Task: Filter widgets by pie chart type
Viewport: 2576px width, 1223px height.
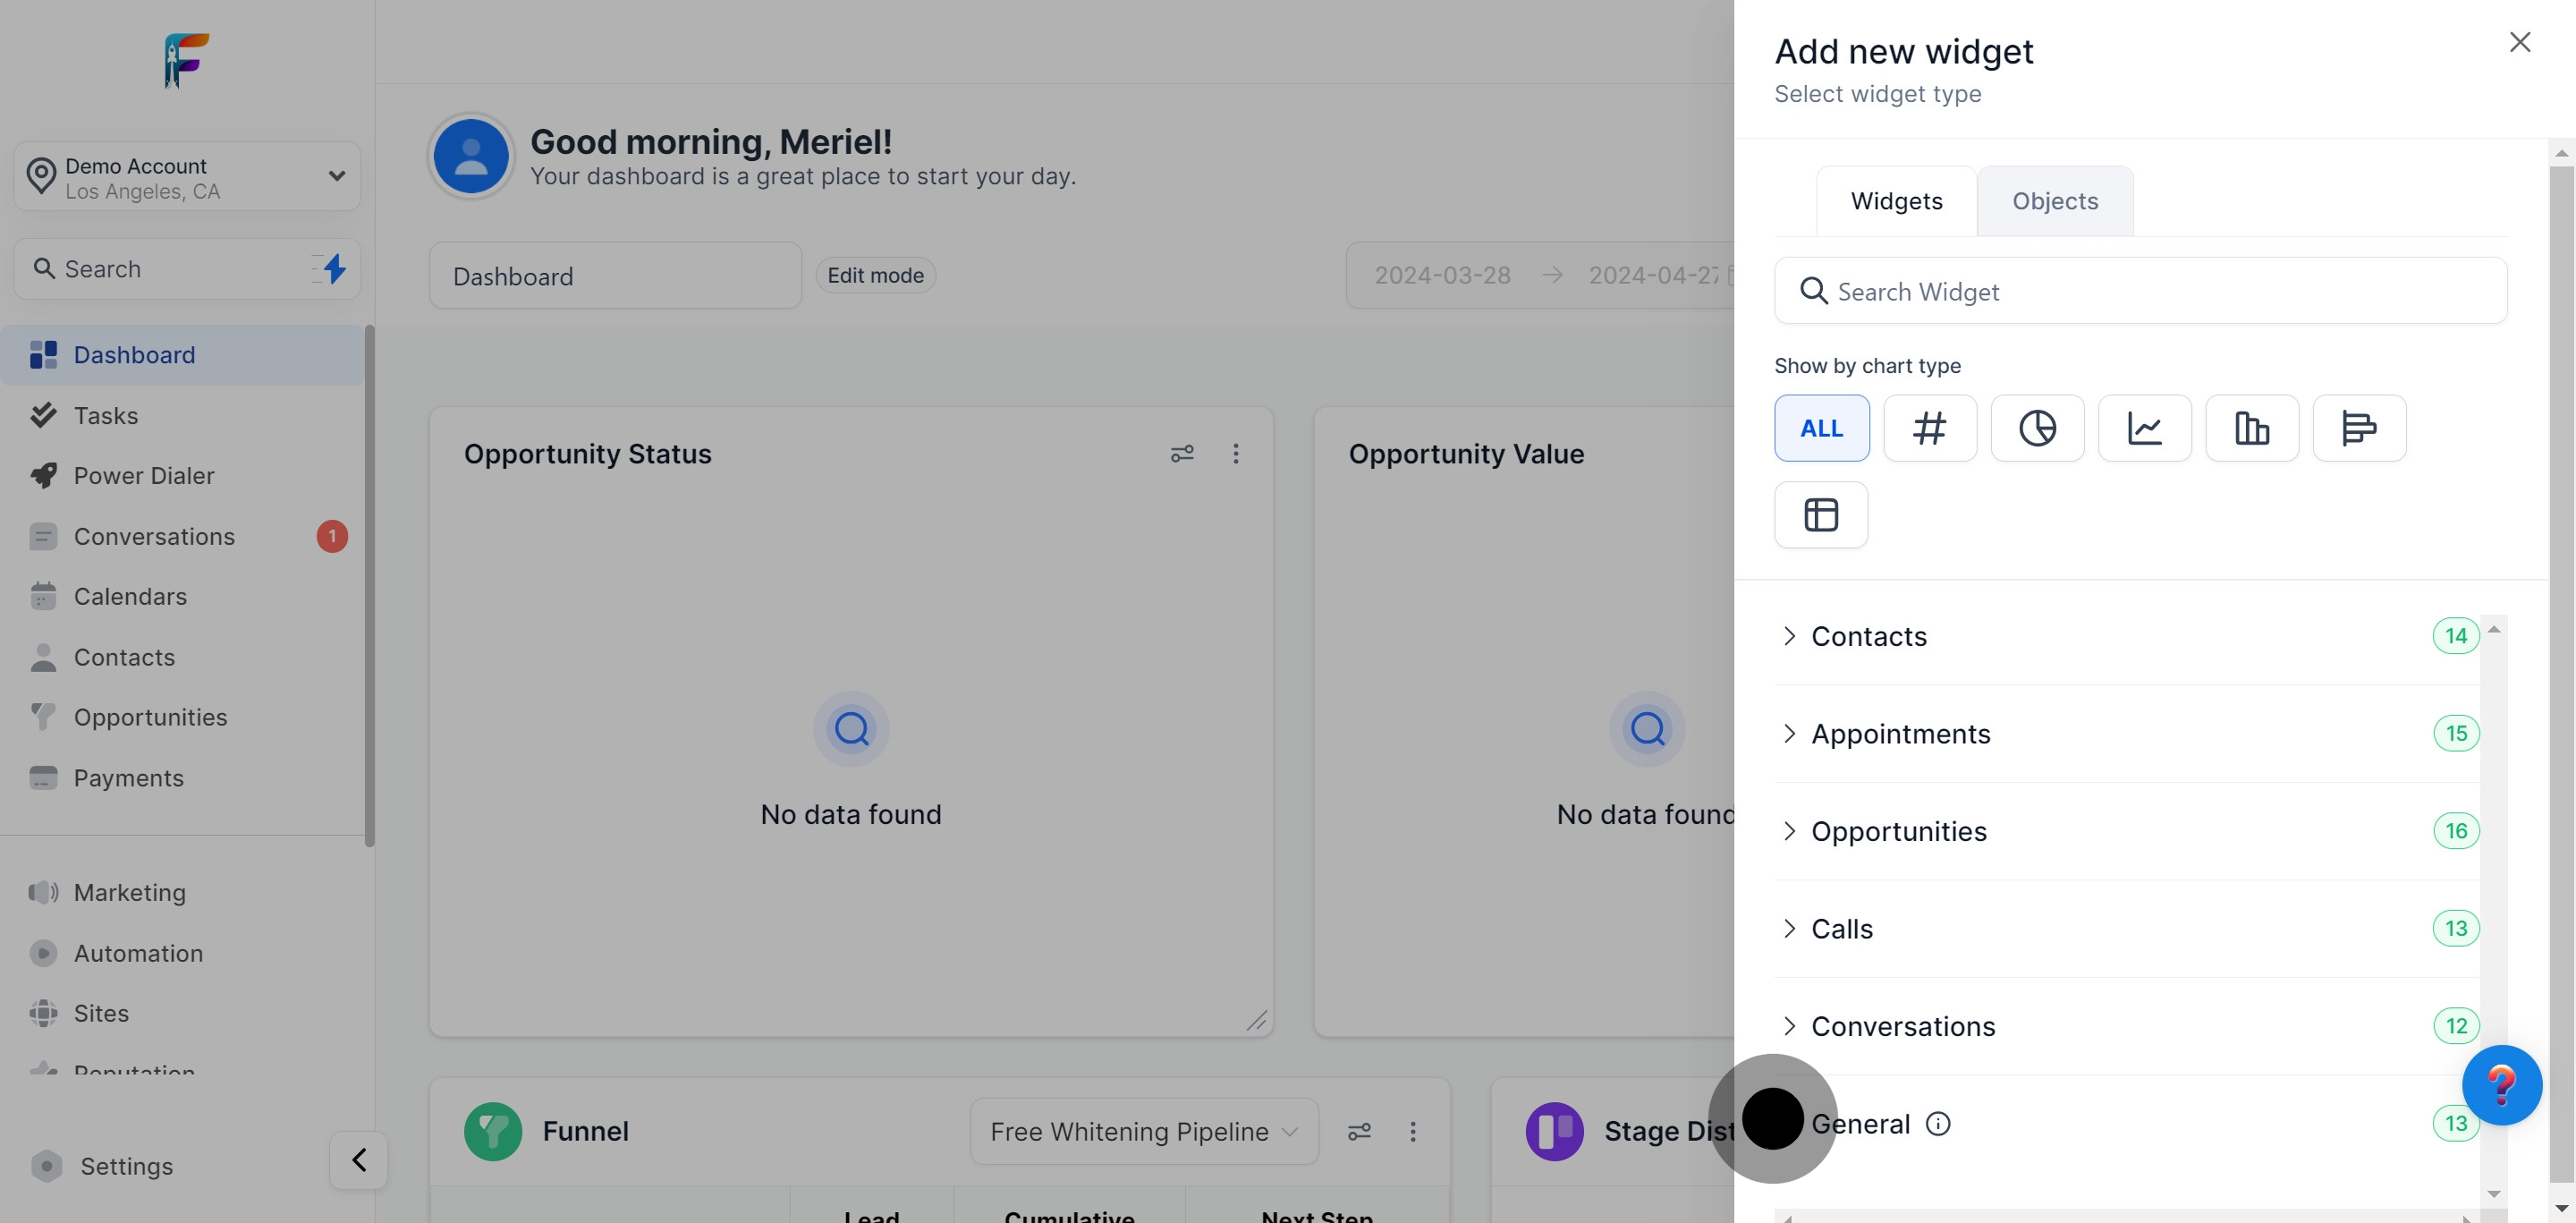Action: click(x=2037, y=428)
